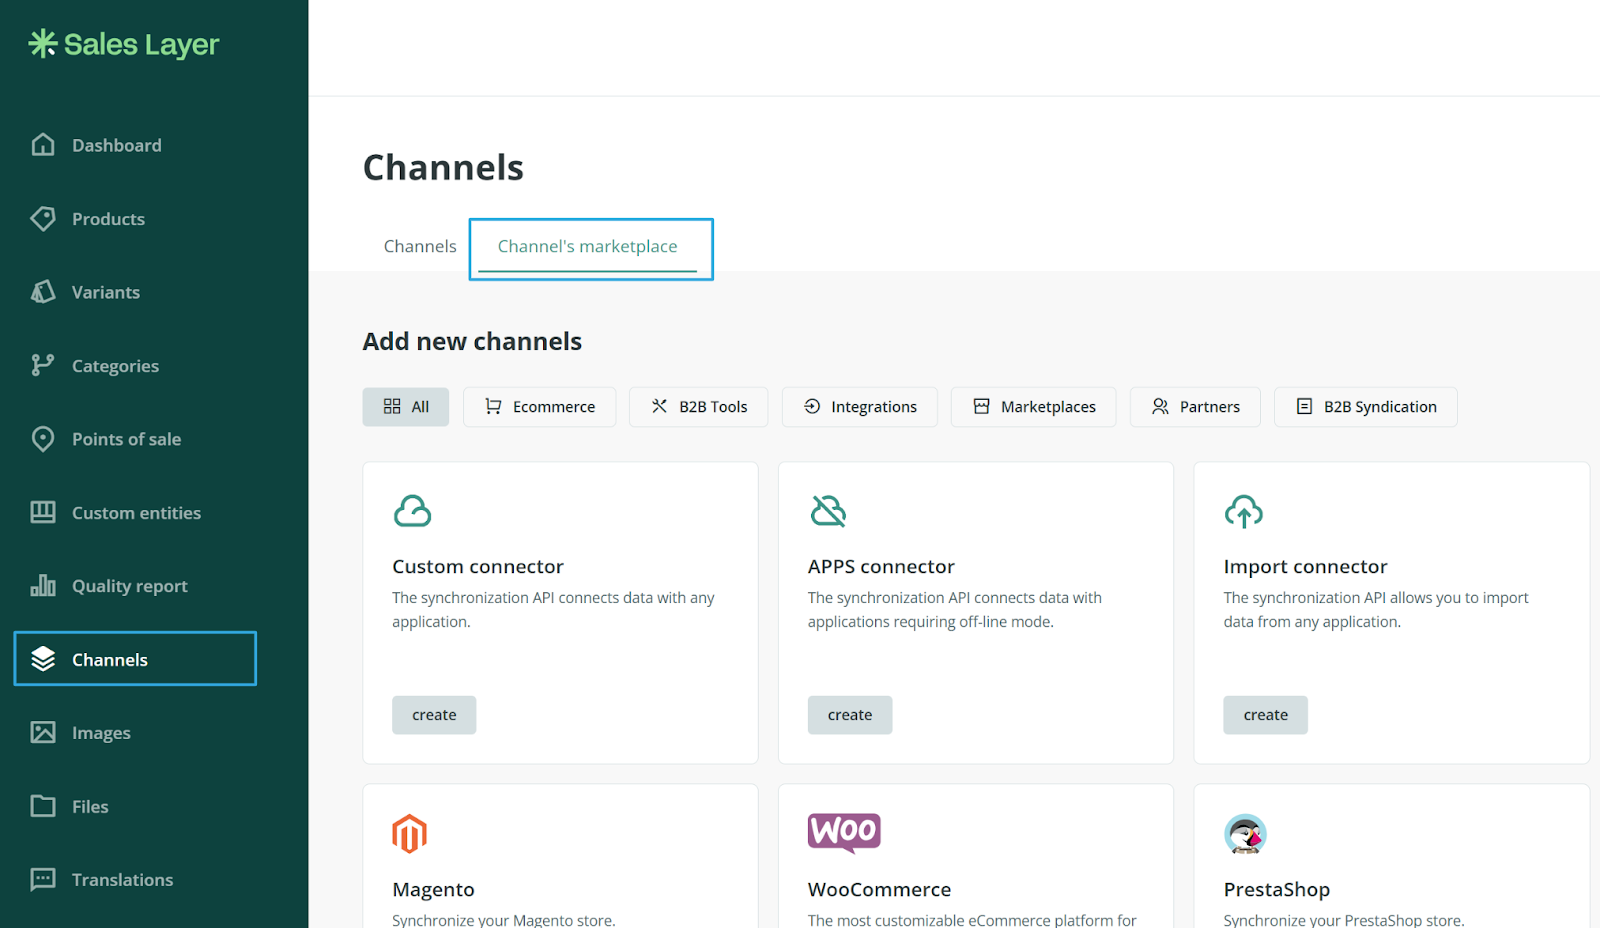Click the cart icon in Ecommerce filter
Screen dimensions: 1600x928
pos(493,406)
